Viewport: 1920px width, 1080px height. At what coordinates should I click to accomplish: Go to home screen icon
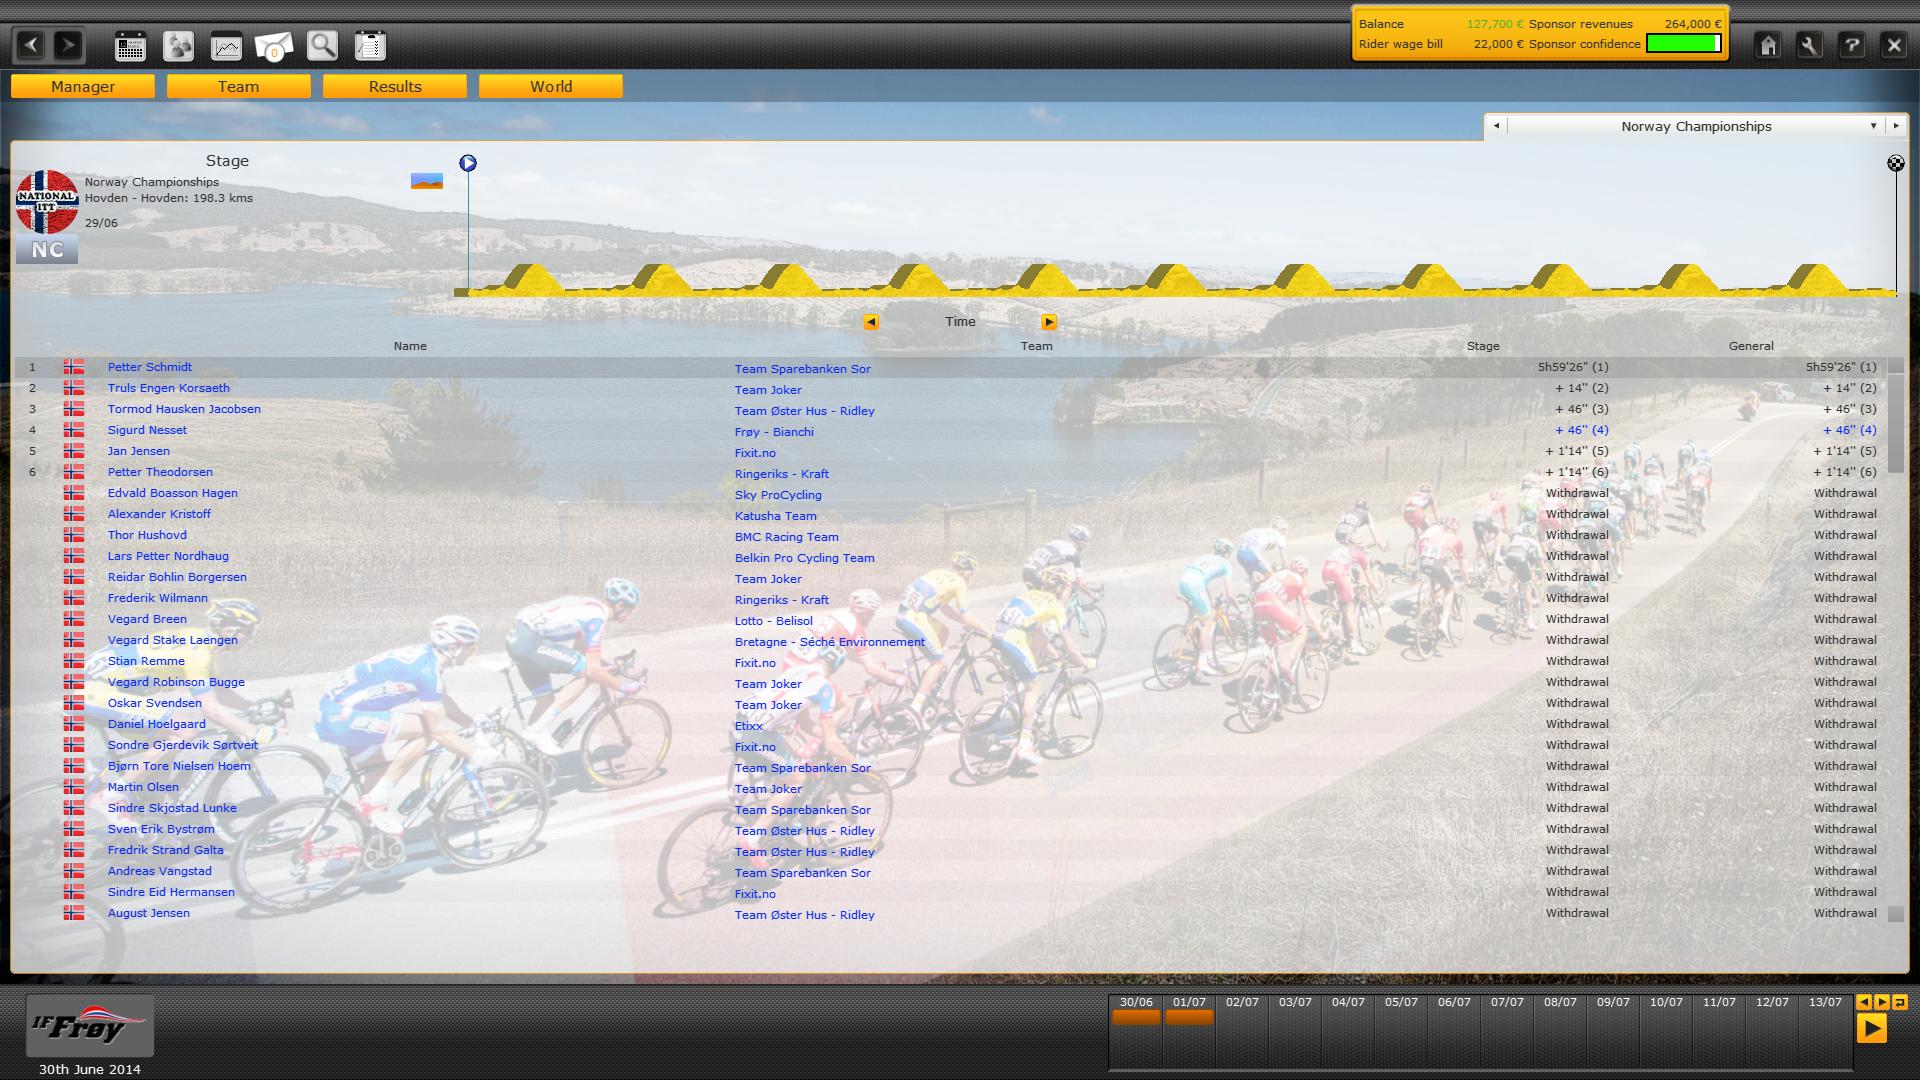pyautogui.click(x=1768, y=46)
